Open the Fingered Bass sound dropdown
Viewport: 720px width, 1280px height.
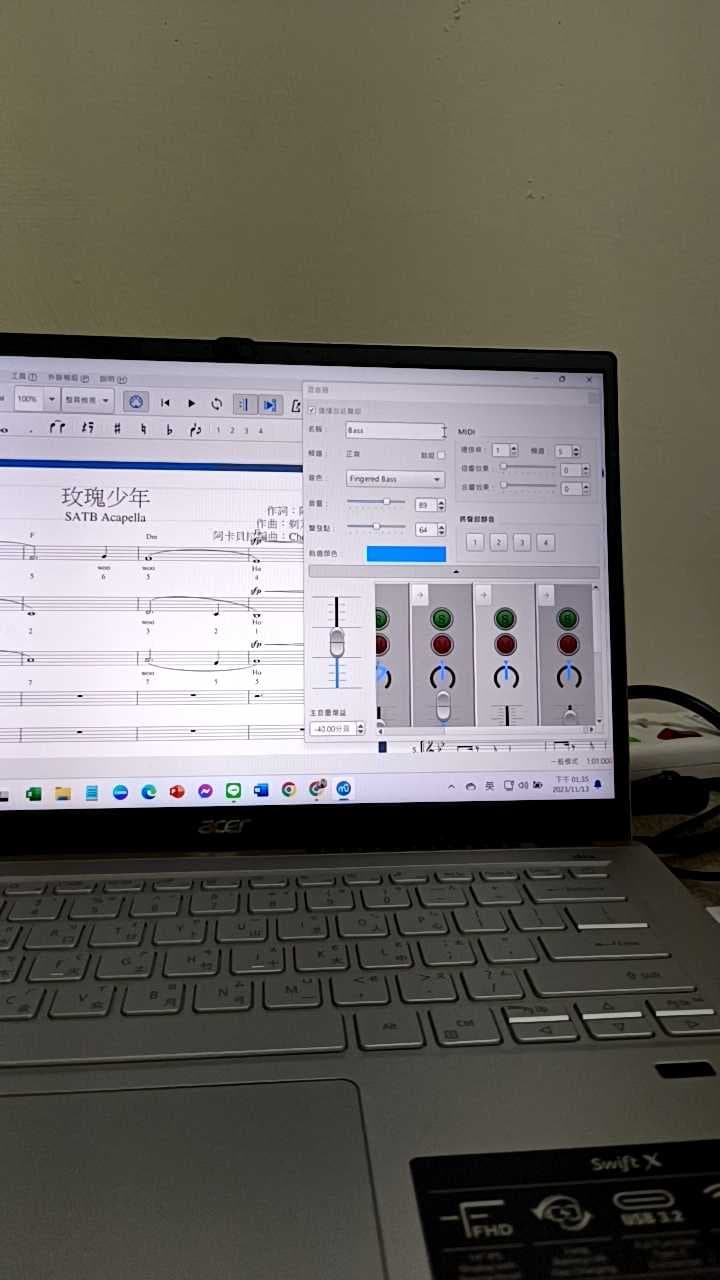pyautogui.click(x=394, y=479)
